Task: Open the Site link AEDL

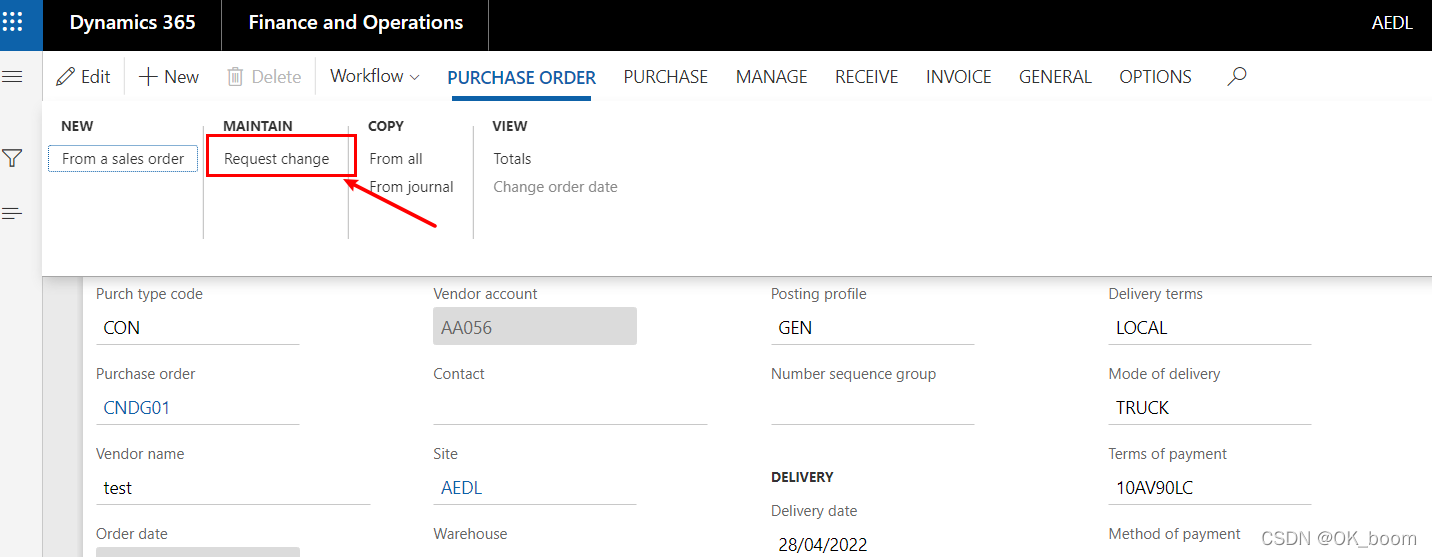Action: pos(461,488)
